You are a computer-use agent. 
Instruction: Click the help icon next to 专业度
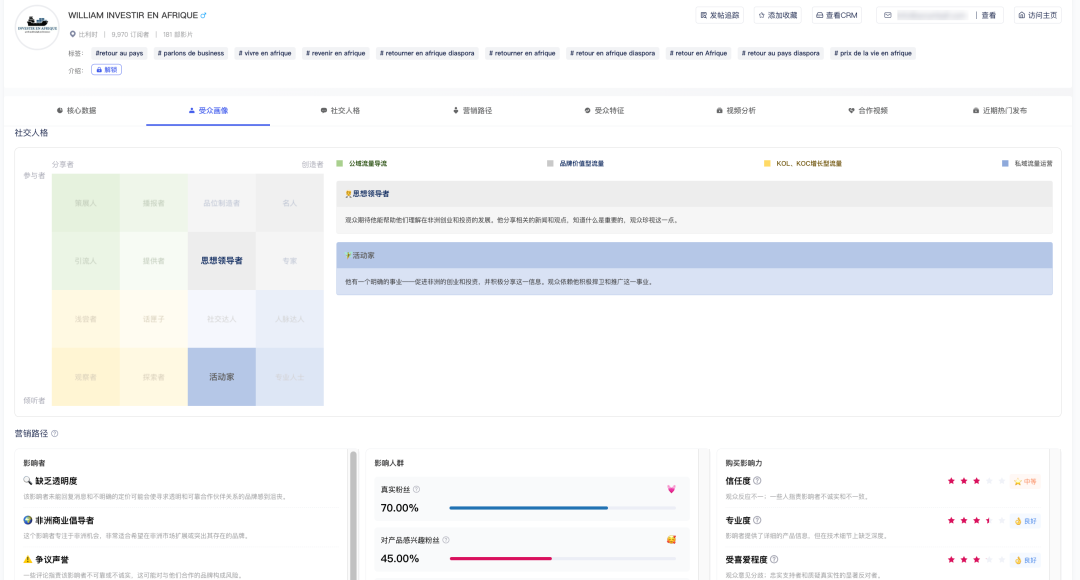pyautogui.click(x=757, y=521)
